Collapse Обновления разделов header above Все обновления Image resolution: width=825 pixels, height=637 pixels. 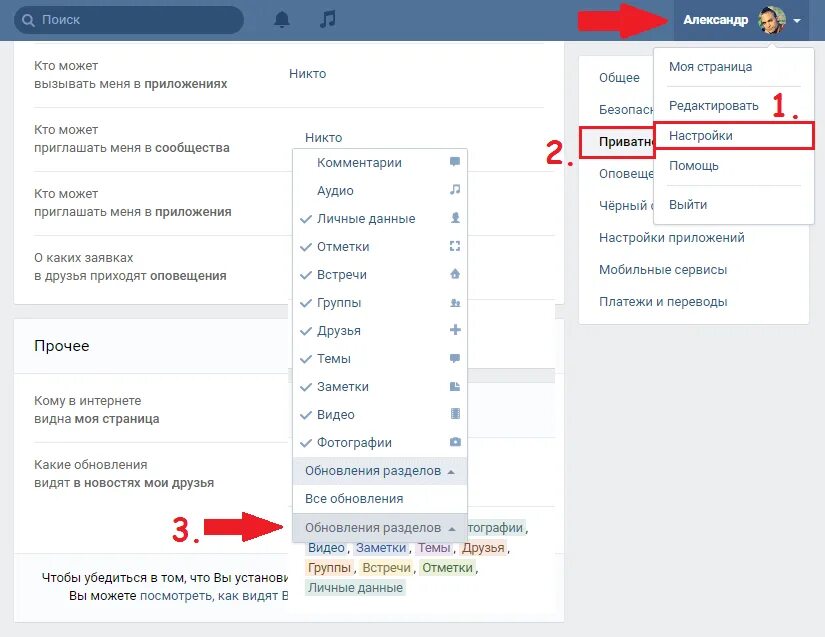pyautogui.click(x=379, y=471)
